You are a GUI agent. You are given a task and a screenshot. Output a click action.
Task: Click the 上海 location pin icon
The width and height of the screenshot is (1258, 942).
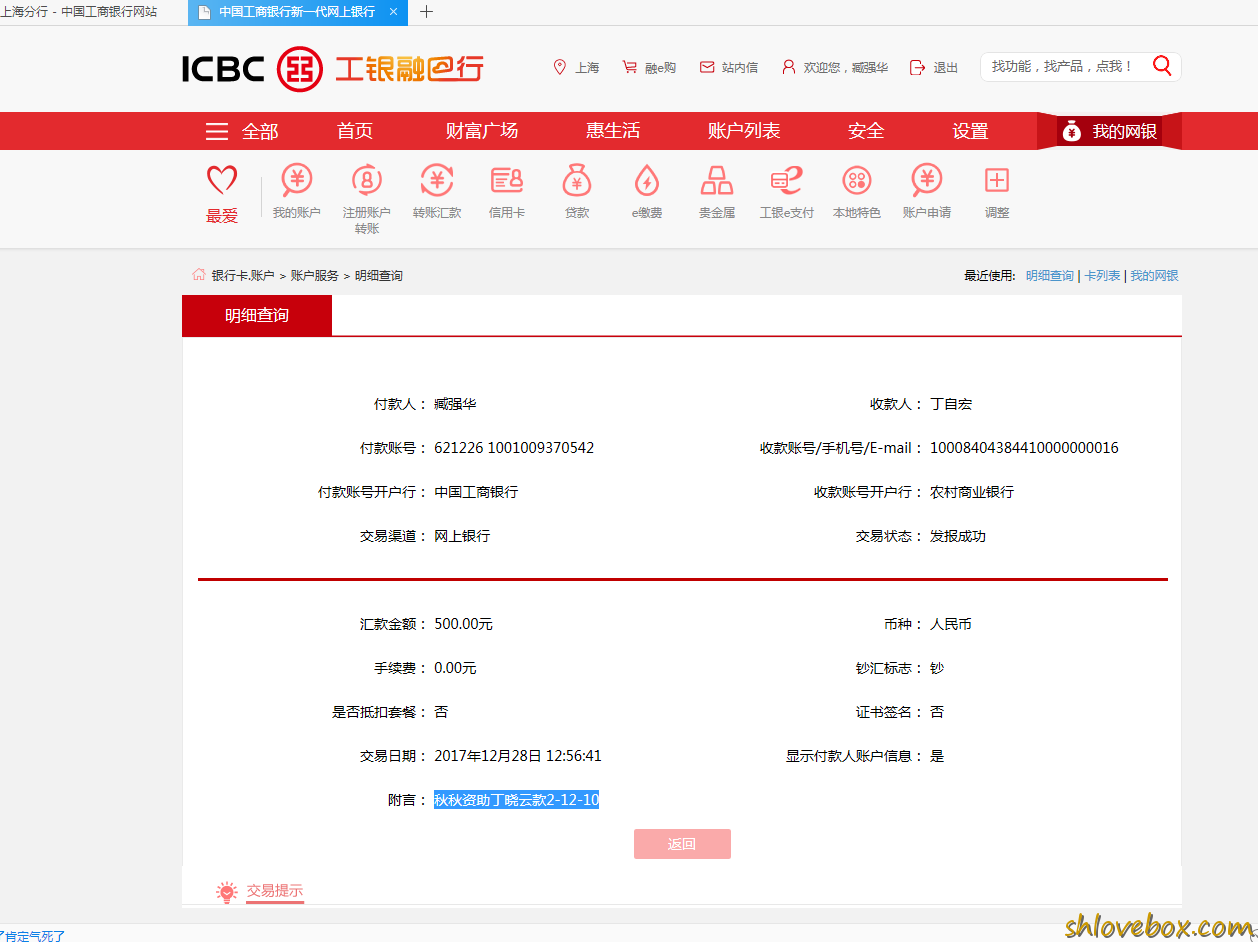coord(560,67)
